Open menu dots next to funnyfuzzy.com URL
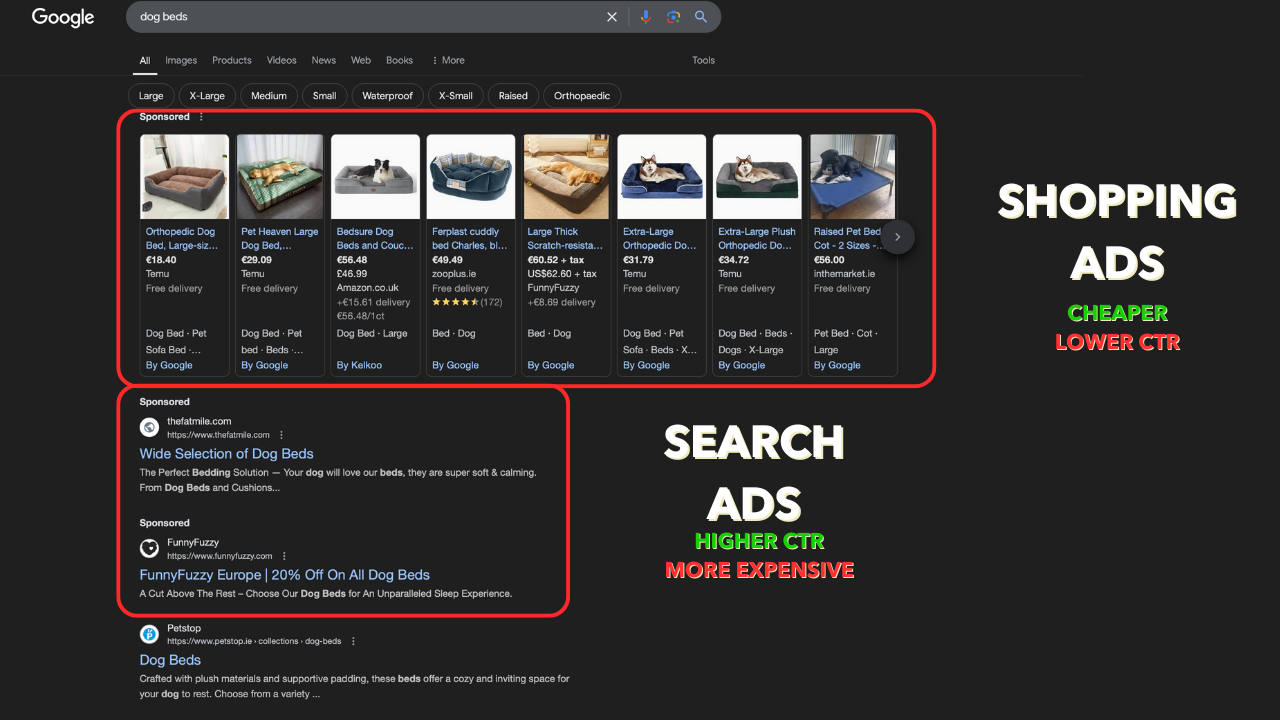Screen dimensions: 1280x720 [284, 556]
